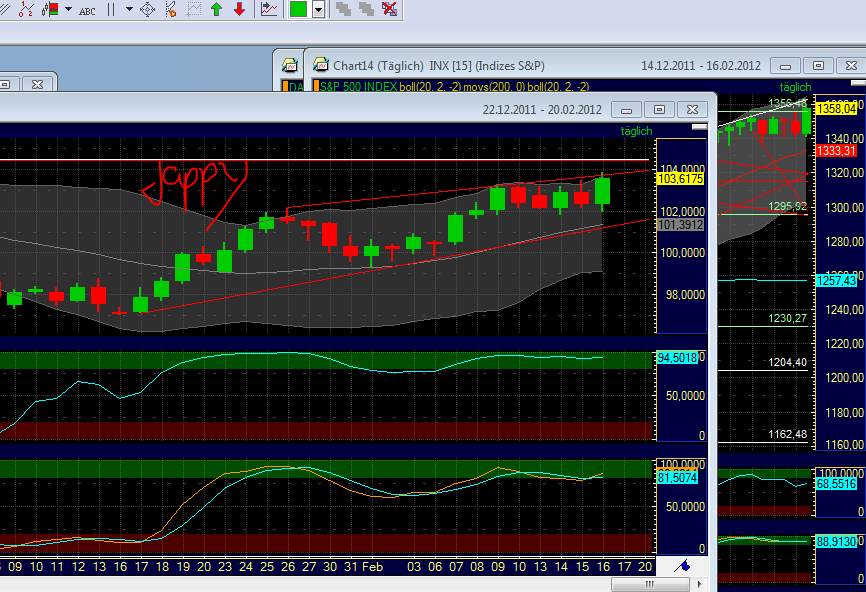Click the S&P 500 INDEX boll indicator label
The height and width of the screenshot is (592, 866).
click(x=400, y=86)
